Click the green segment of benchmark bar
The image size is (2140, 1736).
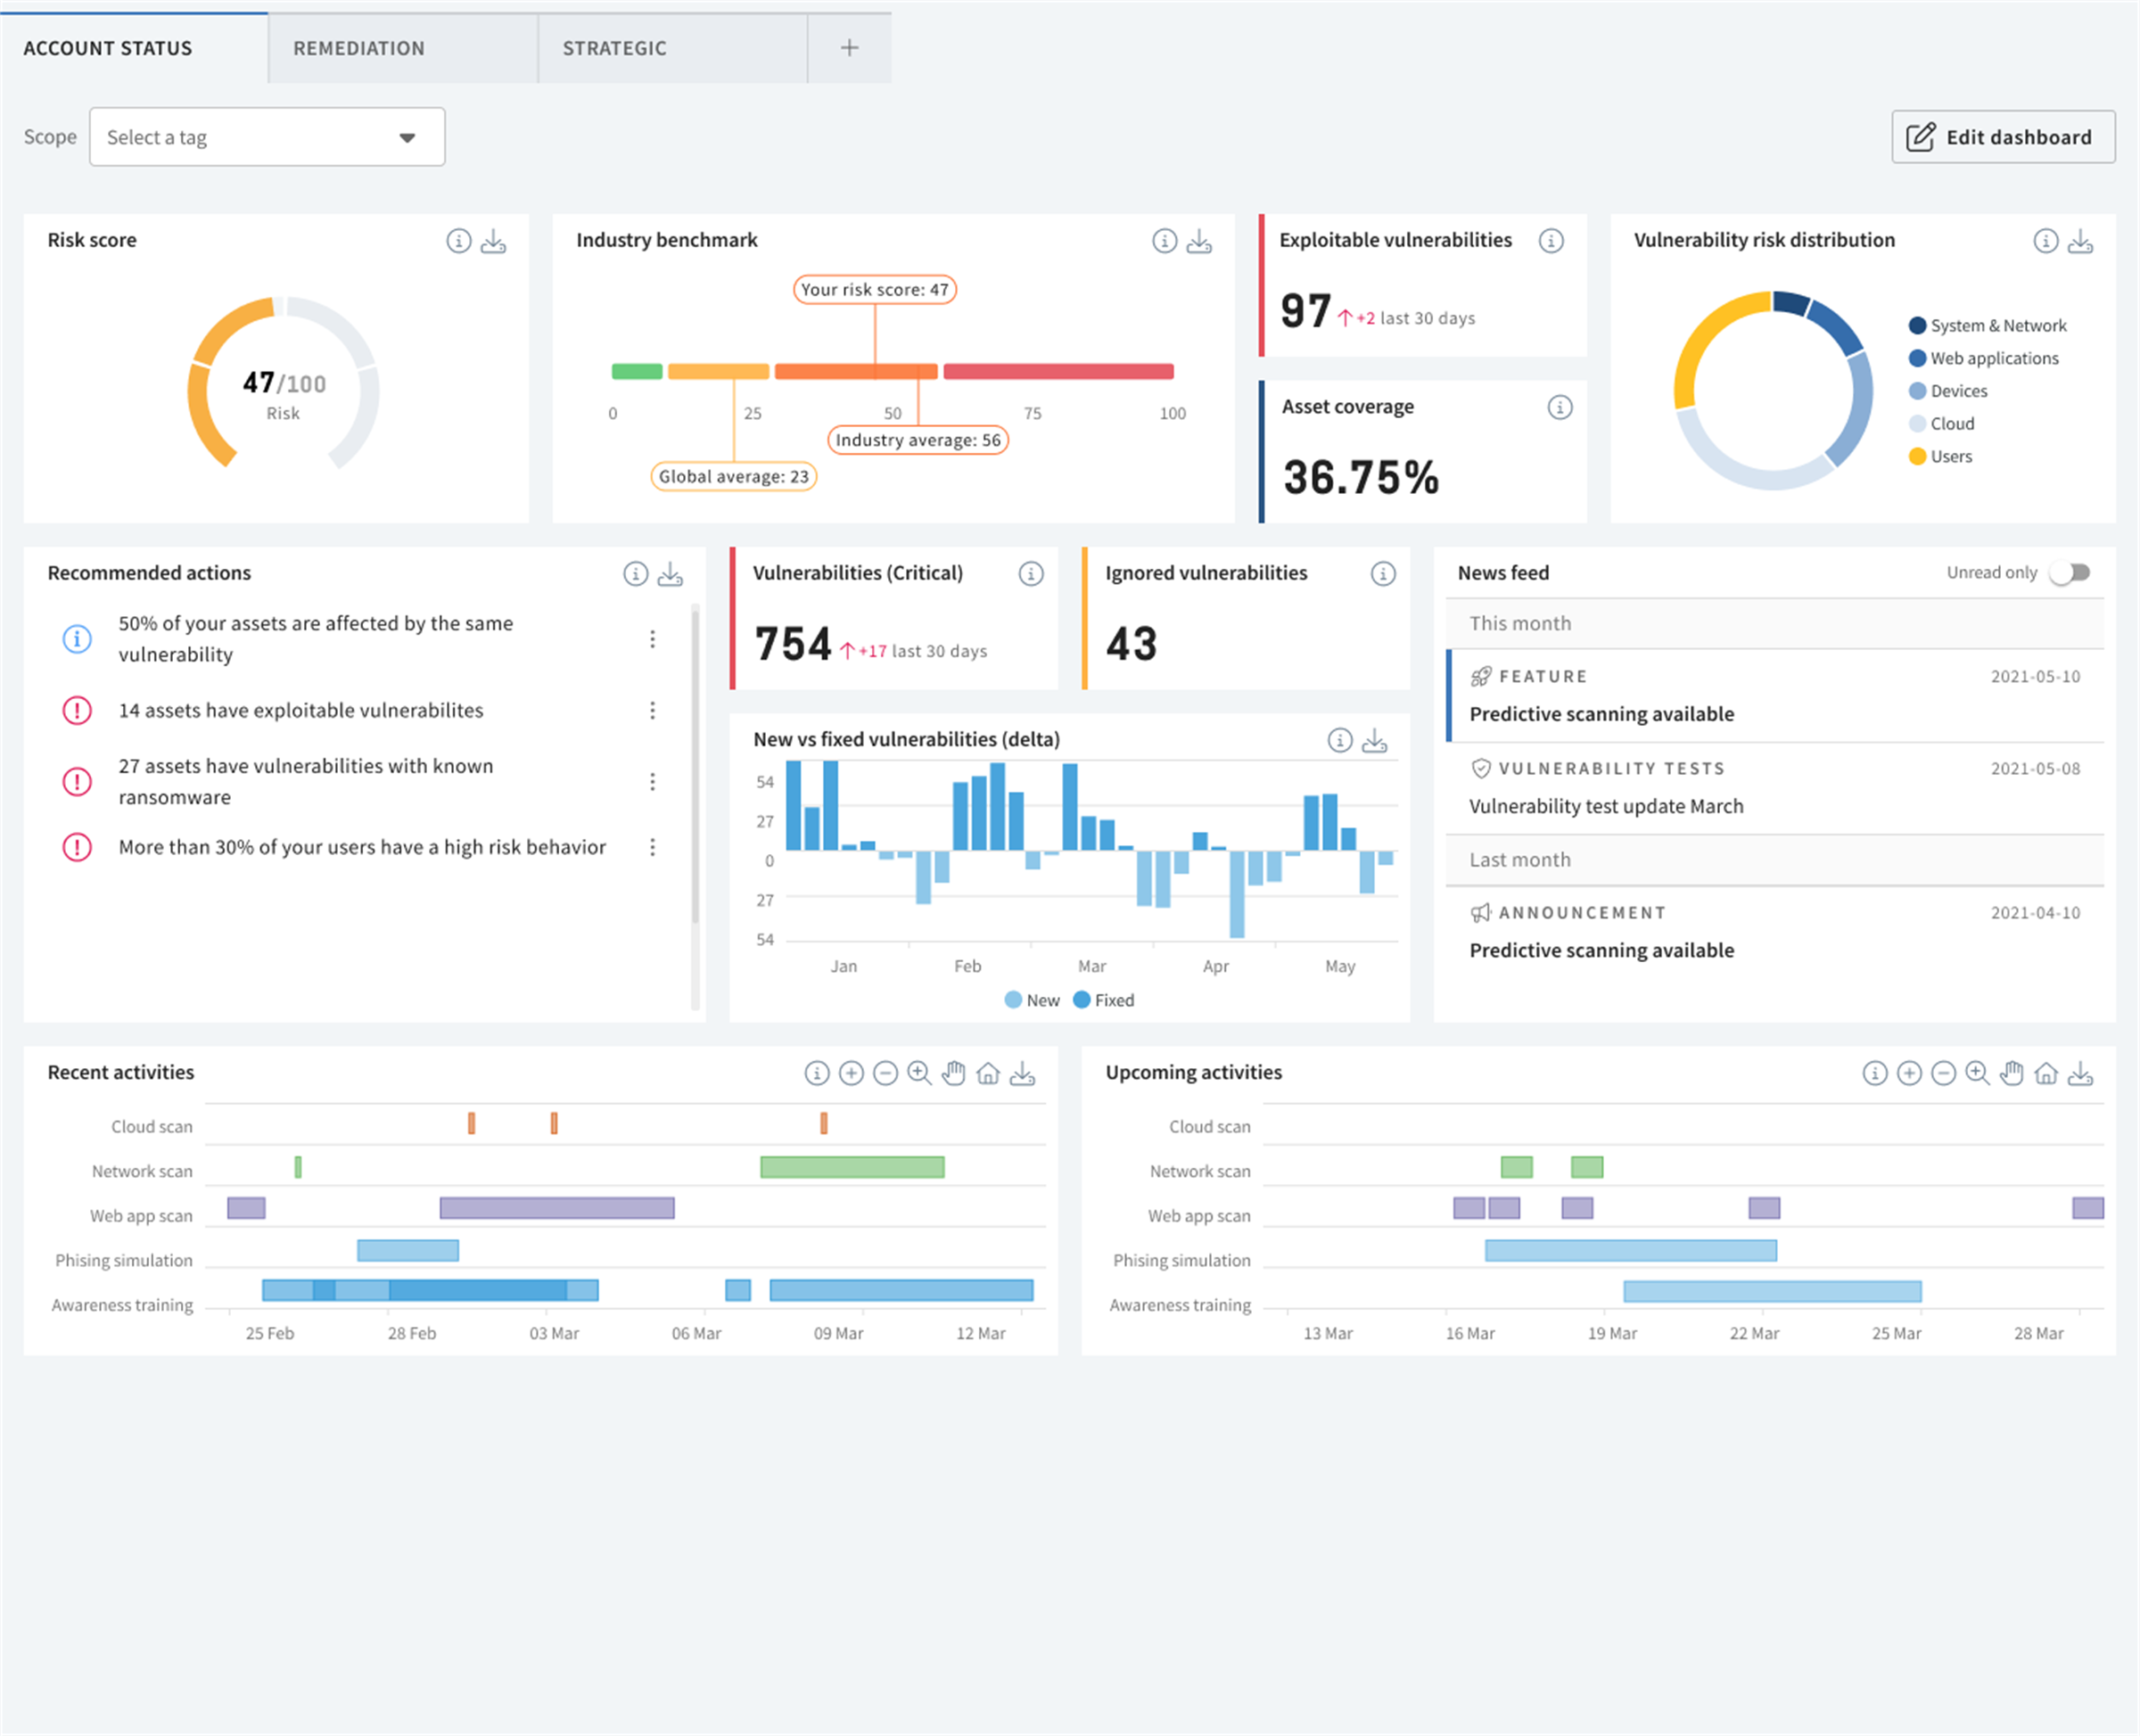(x=637, y=372)
